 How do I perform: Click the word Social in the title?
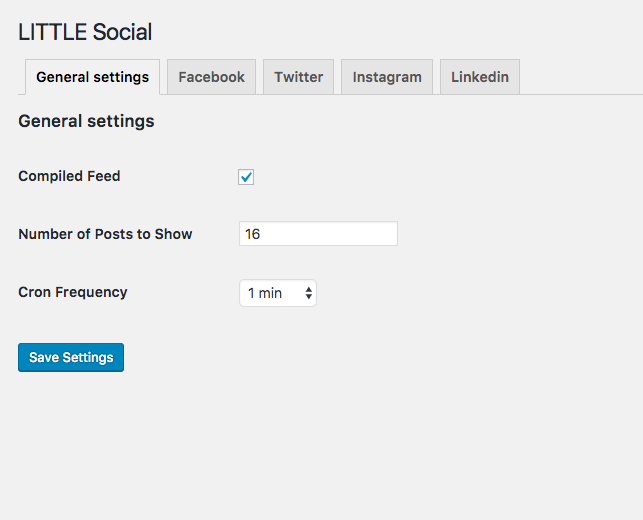122,32
